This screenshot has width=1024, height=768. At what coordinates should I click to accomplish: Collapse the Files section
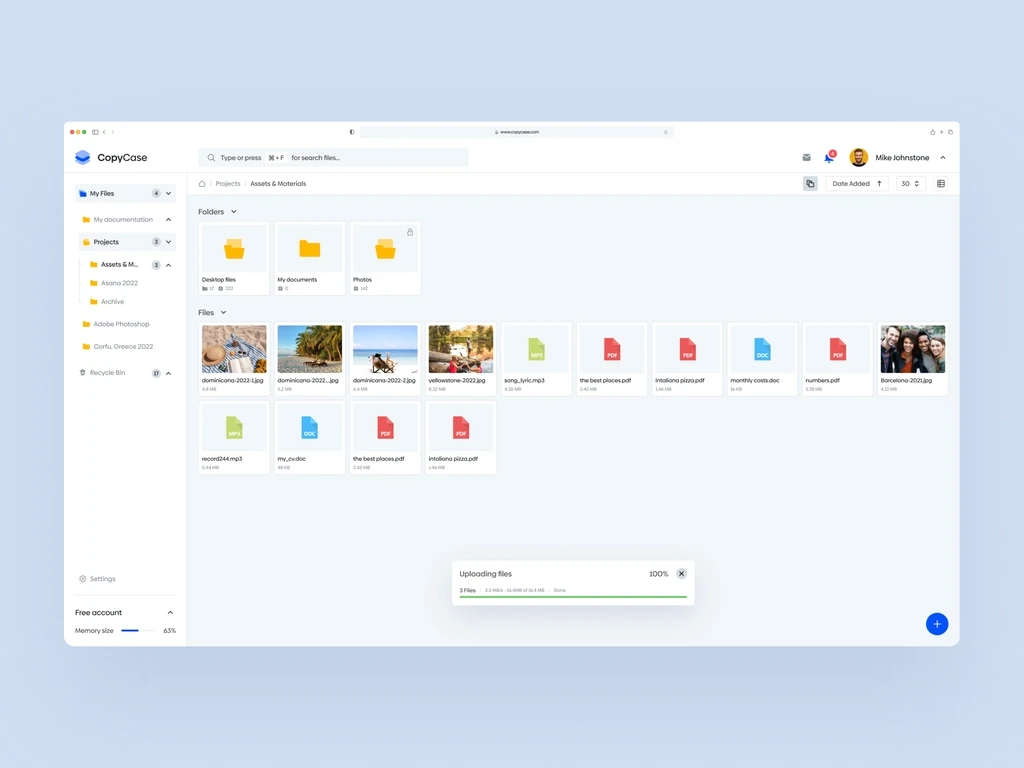coord(223,313)
